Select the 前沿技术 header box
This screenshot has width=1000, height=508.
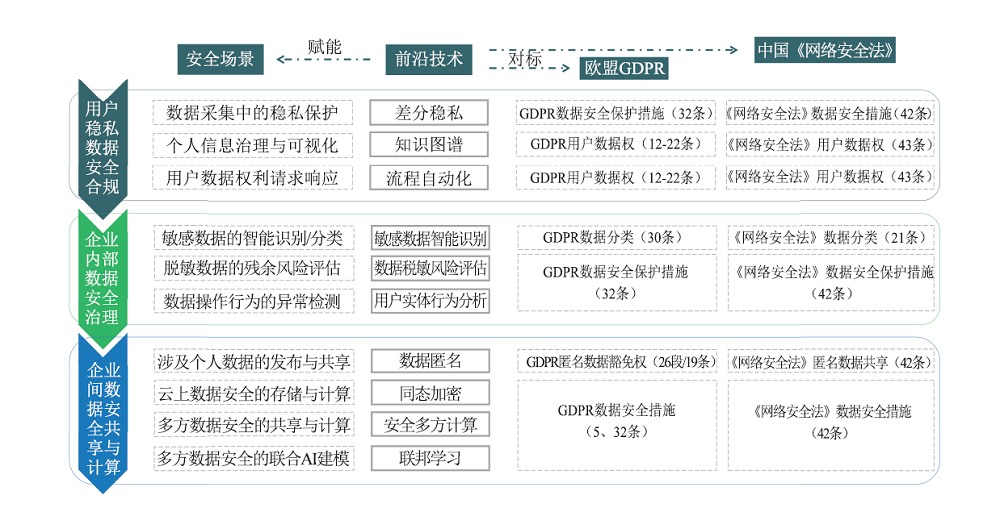(429, 60)
